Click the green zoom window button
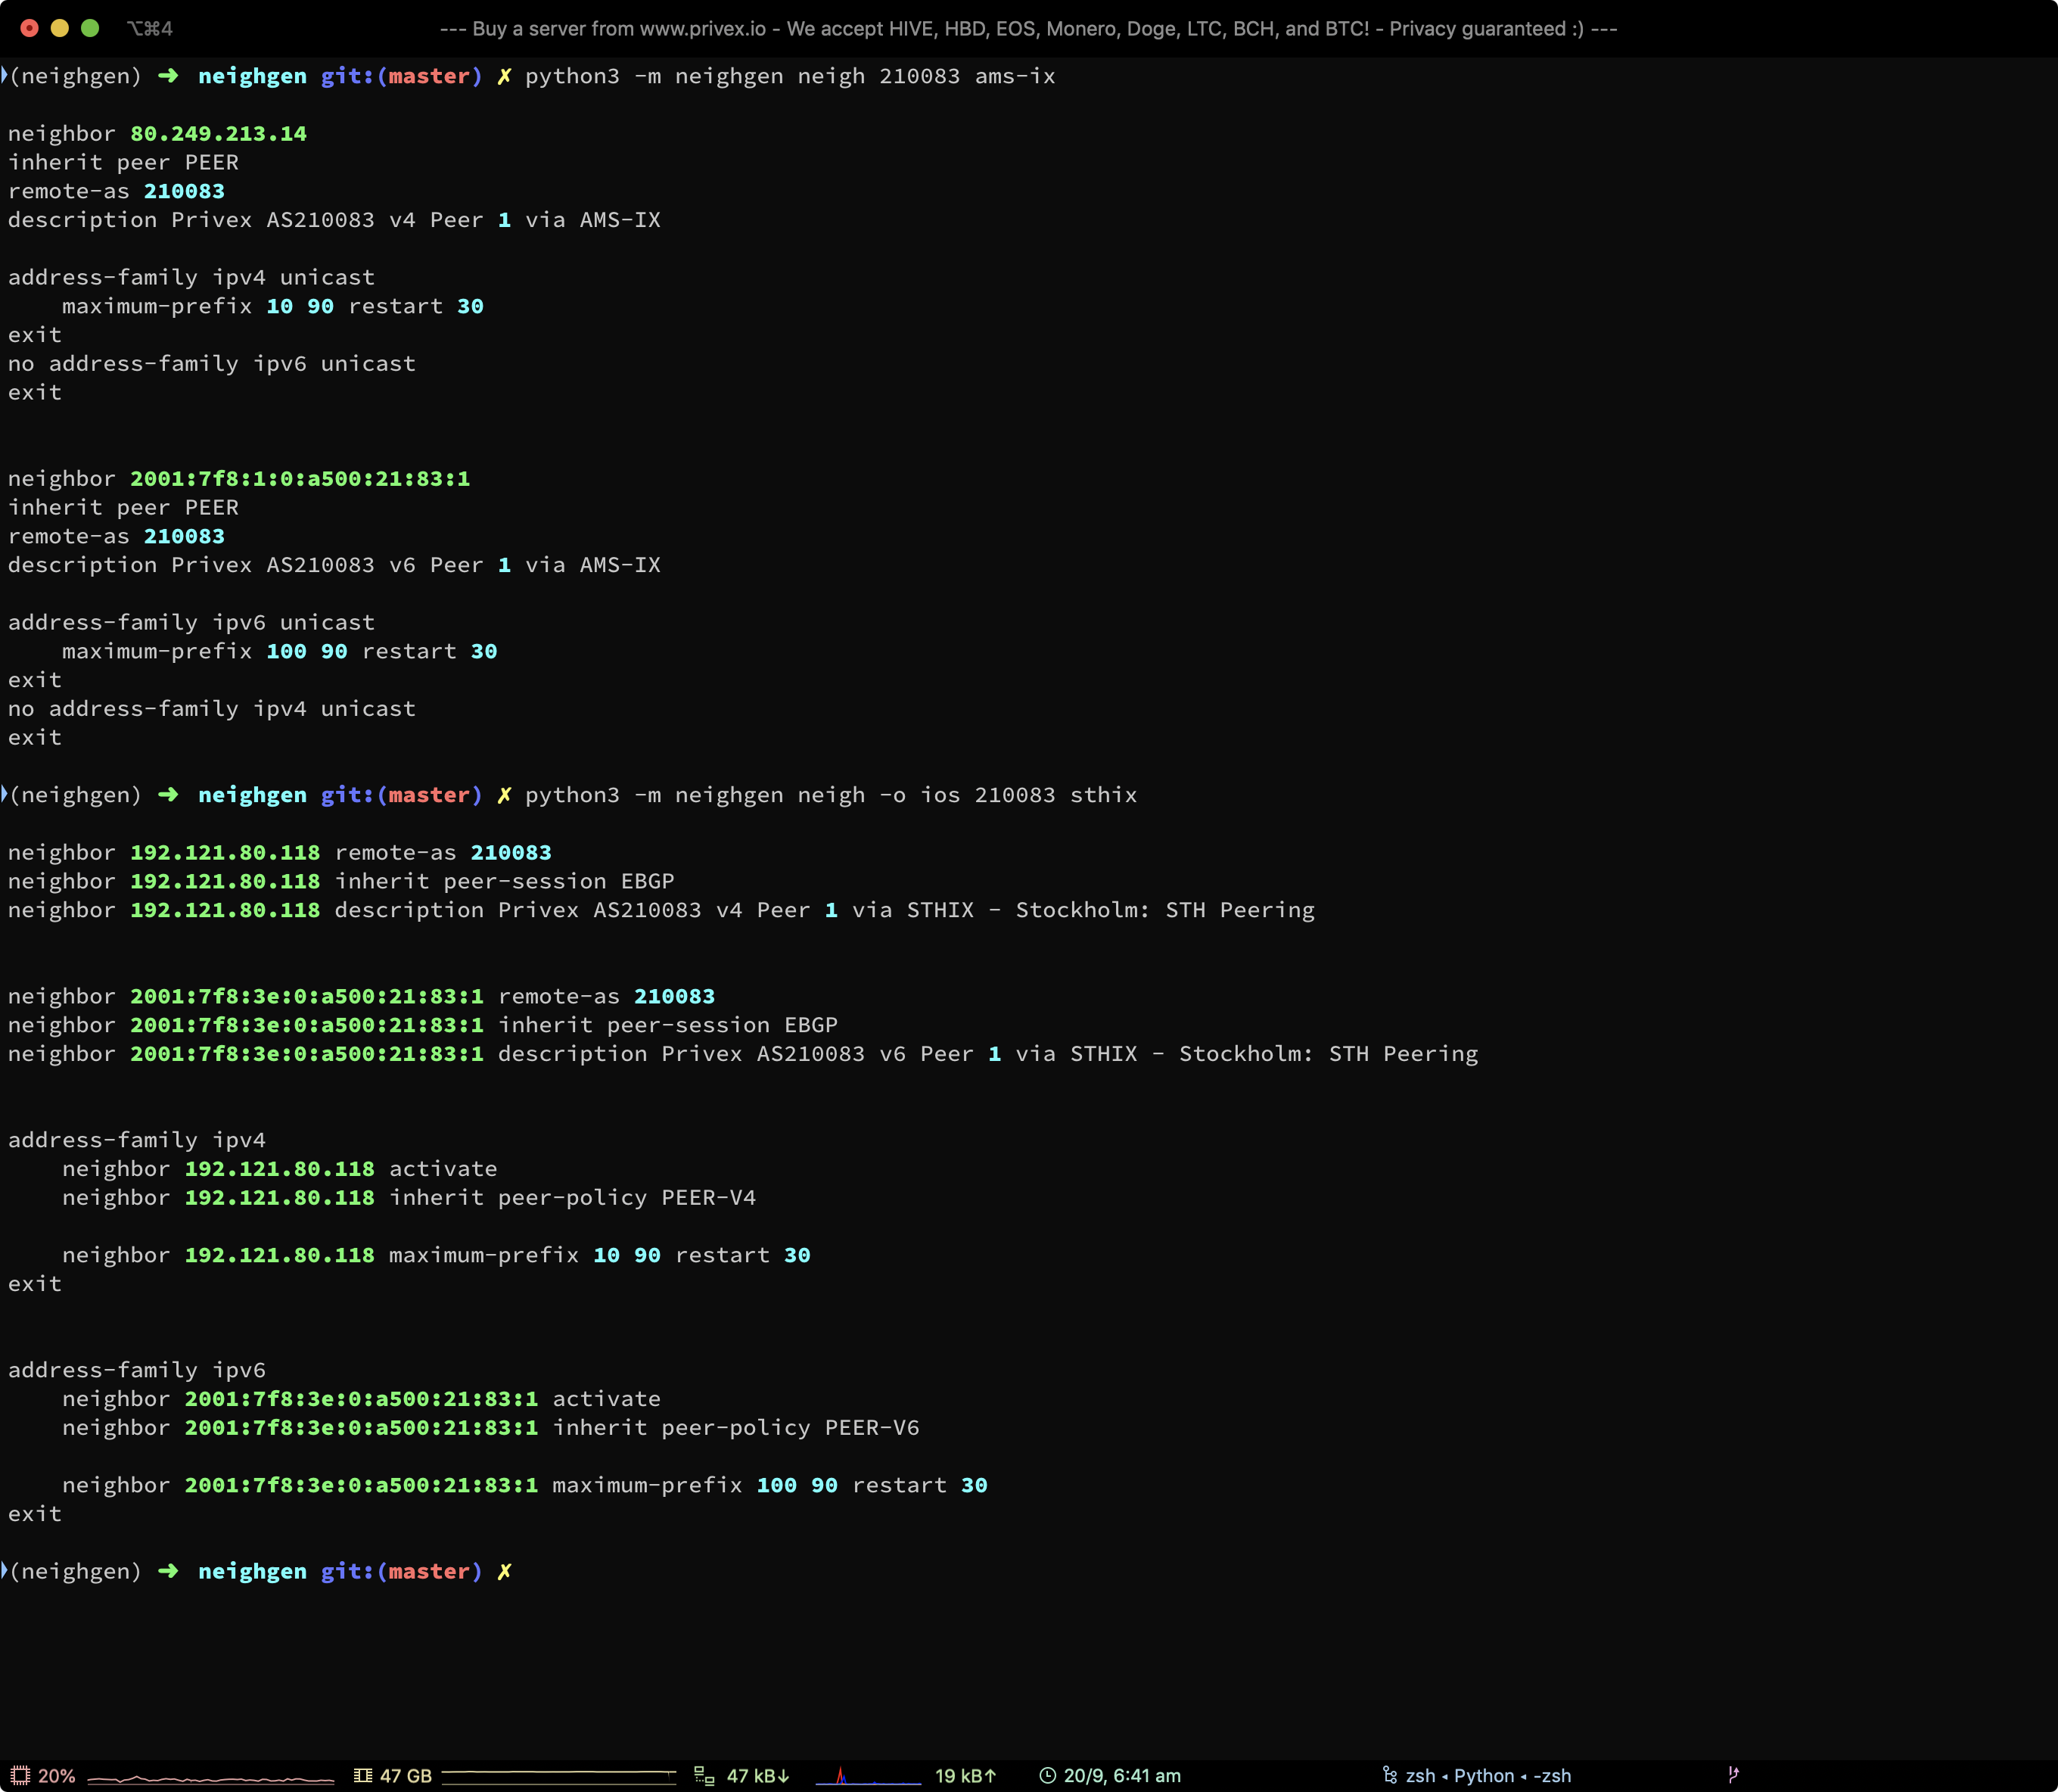 point(90,28)
